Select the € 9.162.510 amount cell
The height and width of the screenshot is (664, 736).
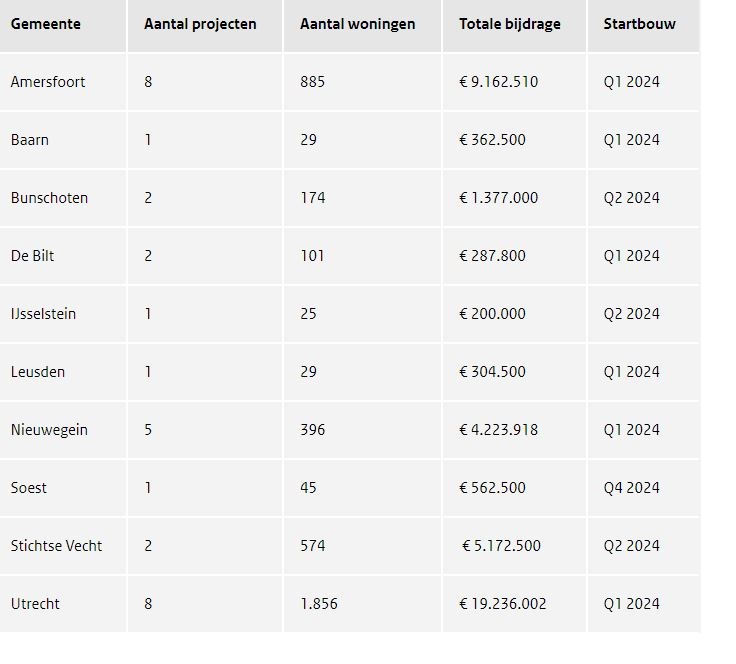(x=499, y=82)
